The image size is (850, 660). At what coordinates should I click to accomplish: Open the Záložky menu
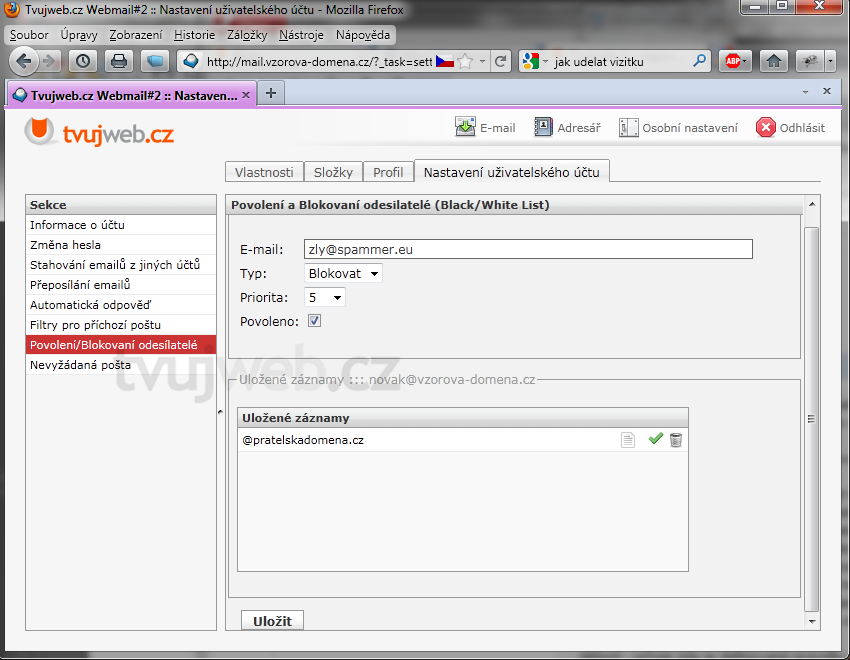point(247,35)
